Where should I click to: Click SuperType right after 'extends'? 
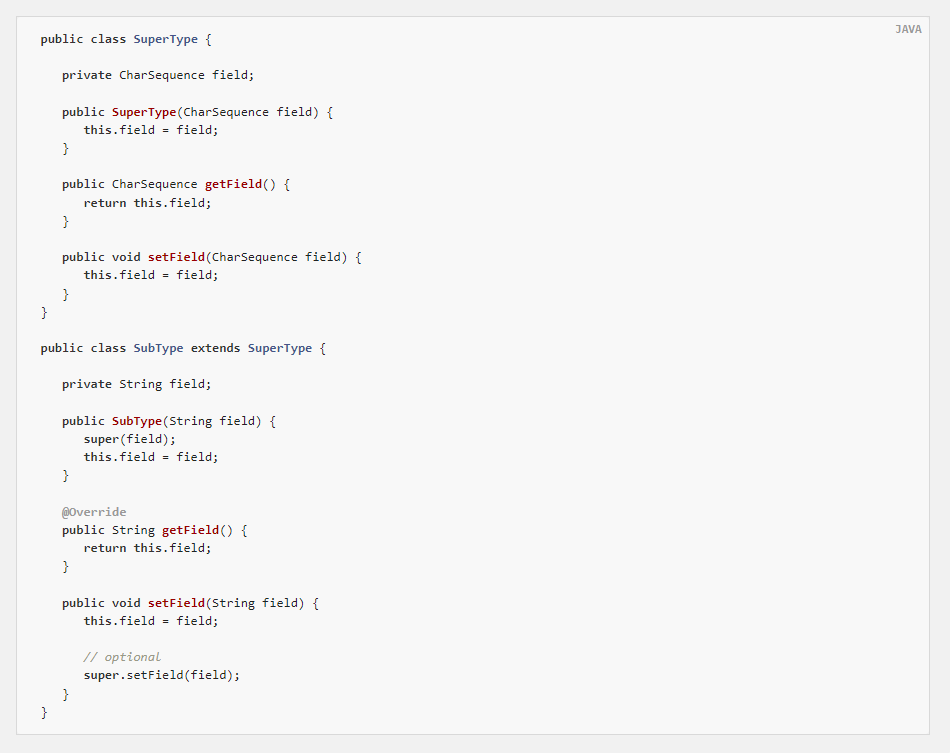point(280,348)
